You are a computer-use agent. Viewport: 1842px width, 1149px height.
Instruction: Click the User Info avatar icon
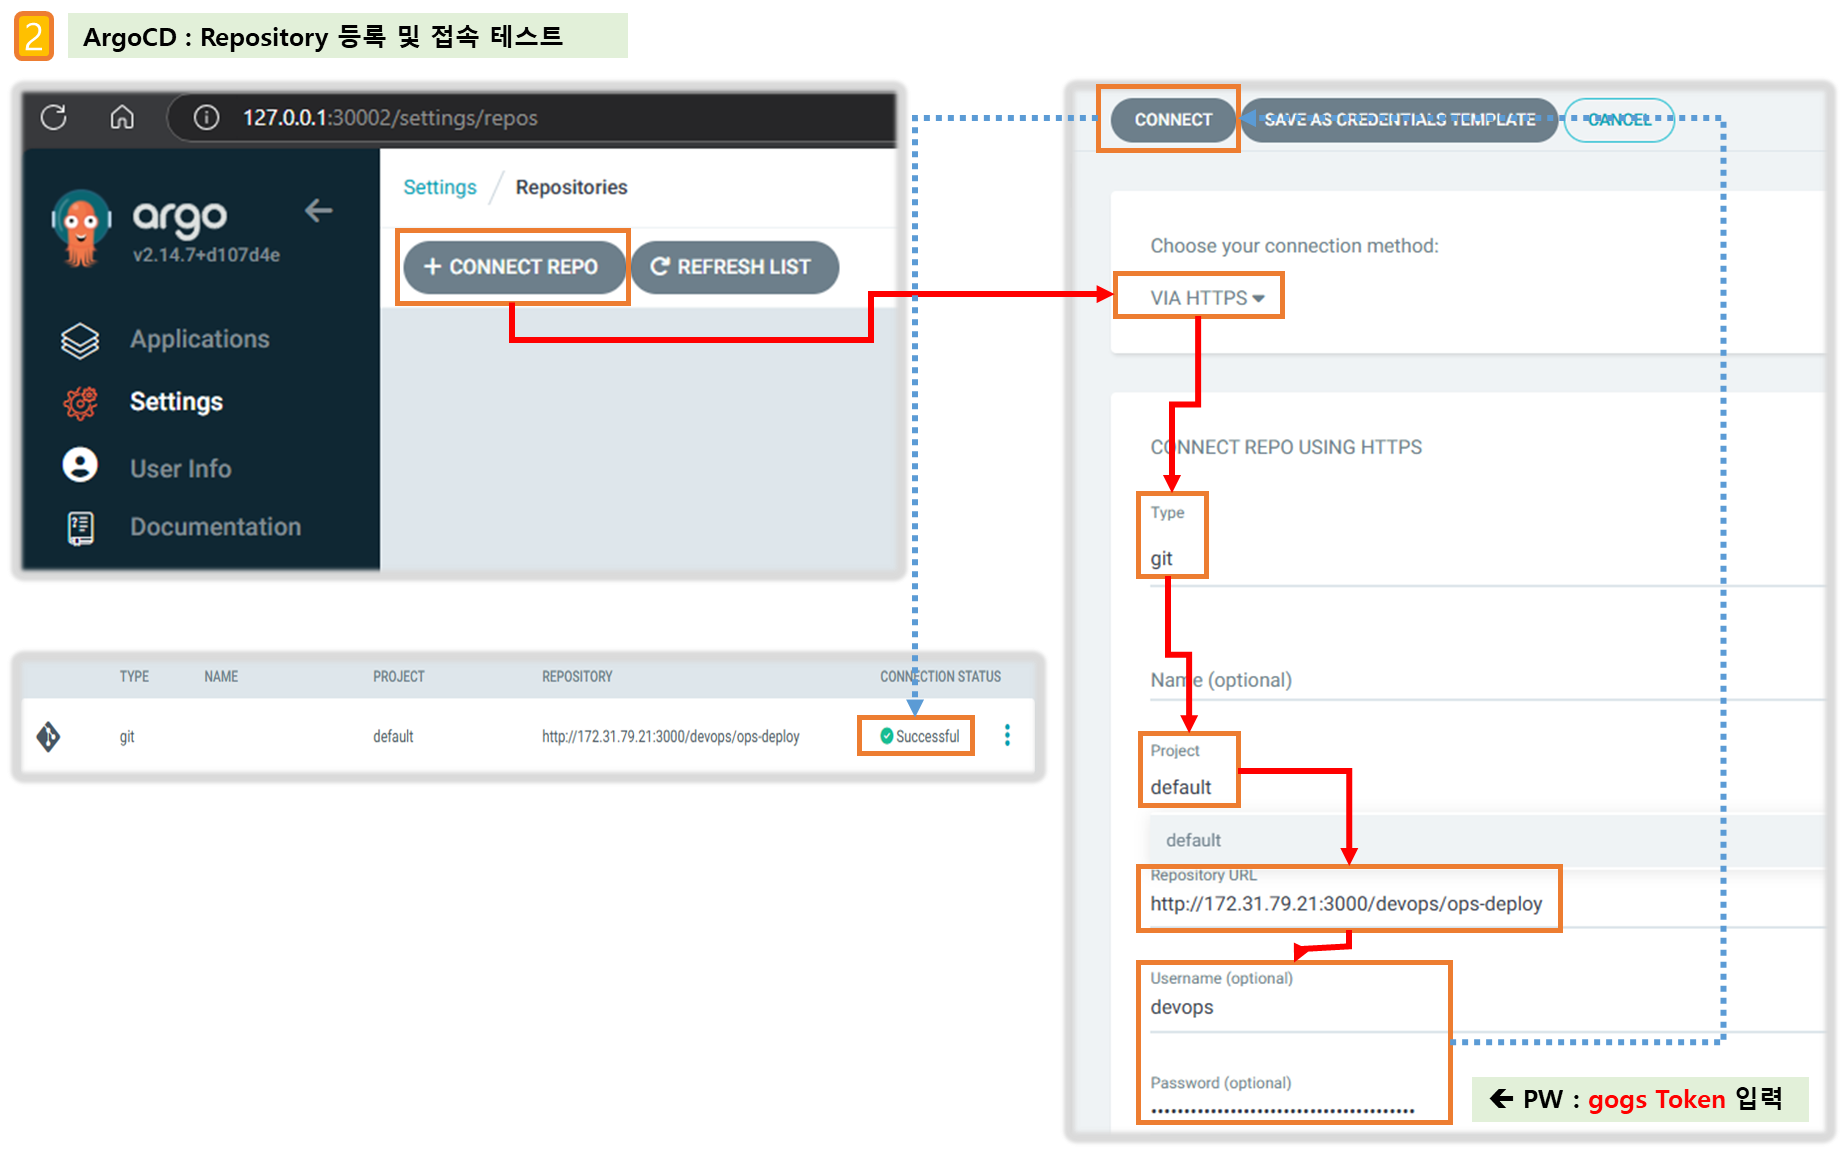click(80, 465)
